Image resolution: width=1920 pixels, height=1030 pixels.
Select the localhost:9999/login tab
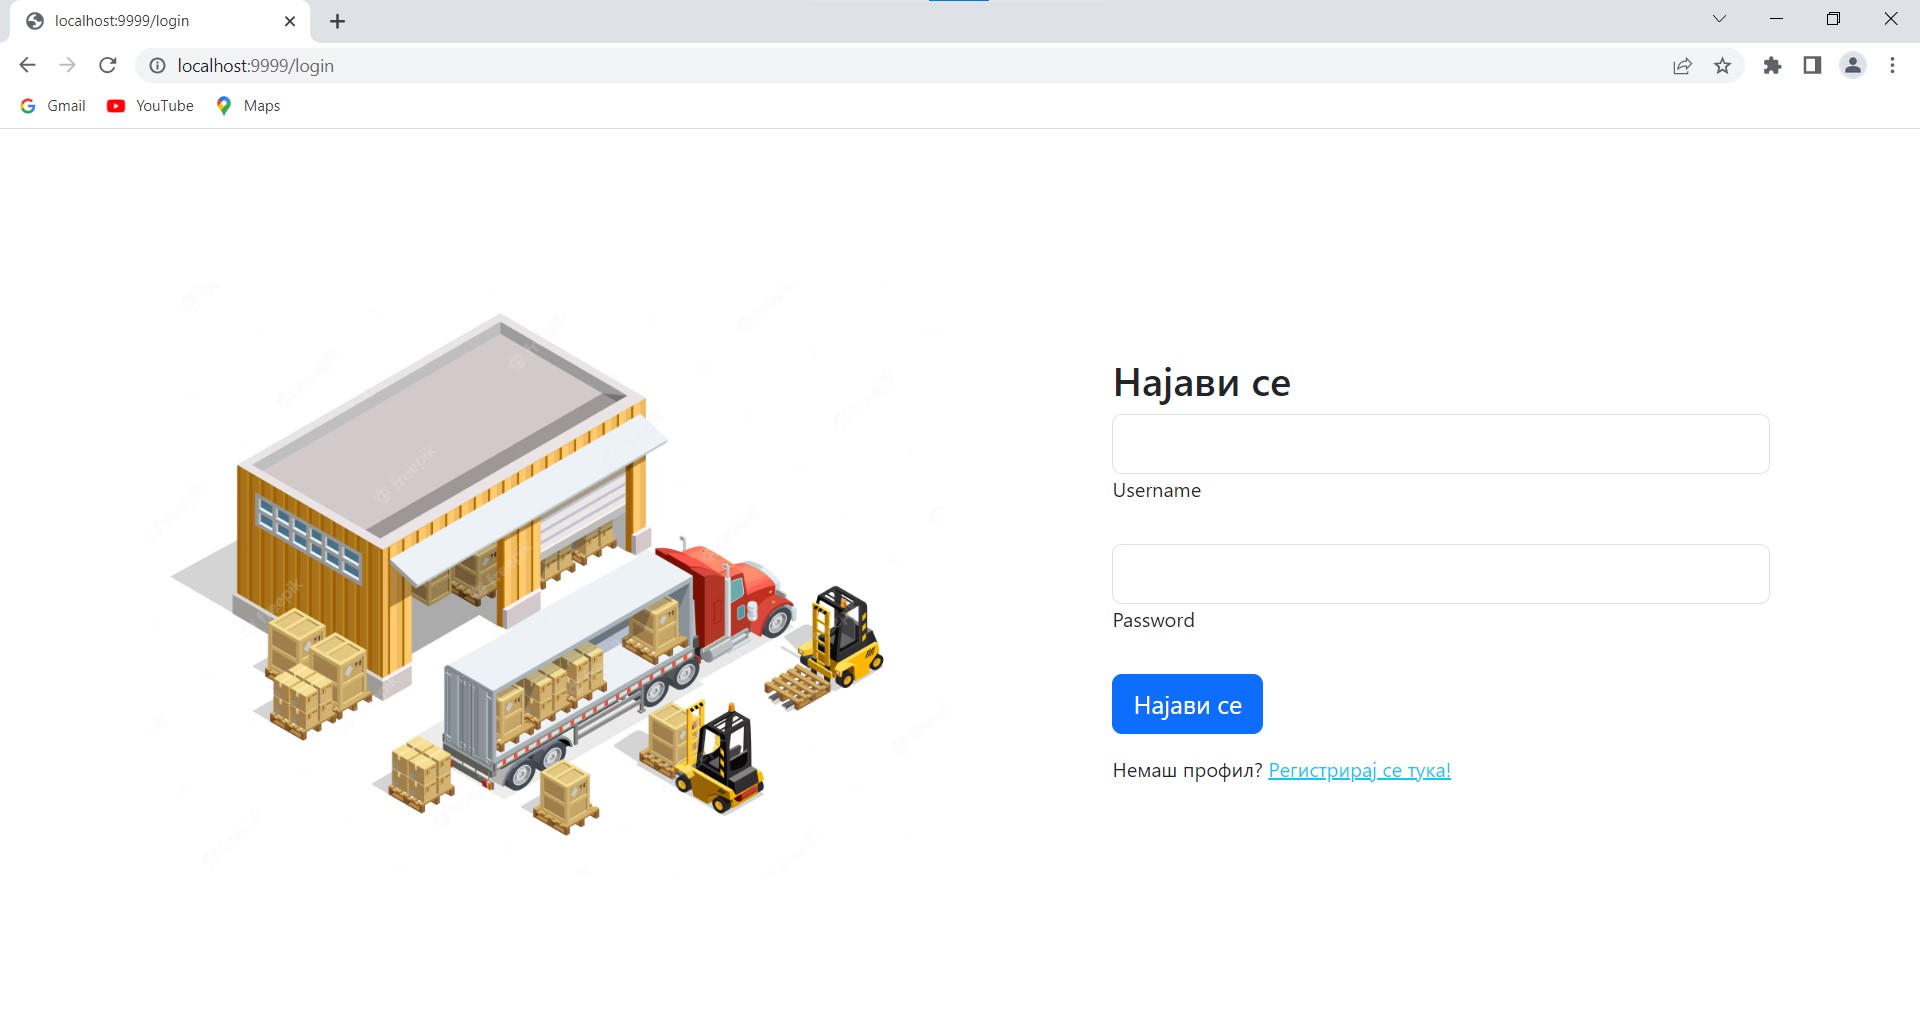point(150,21)
